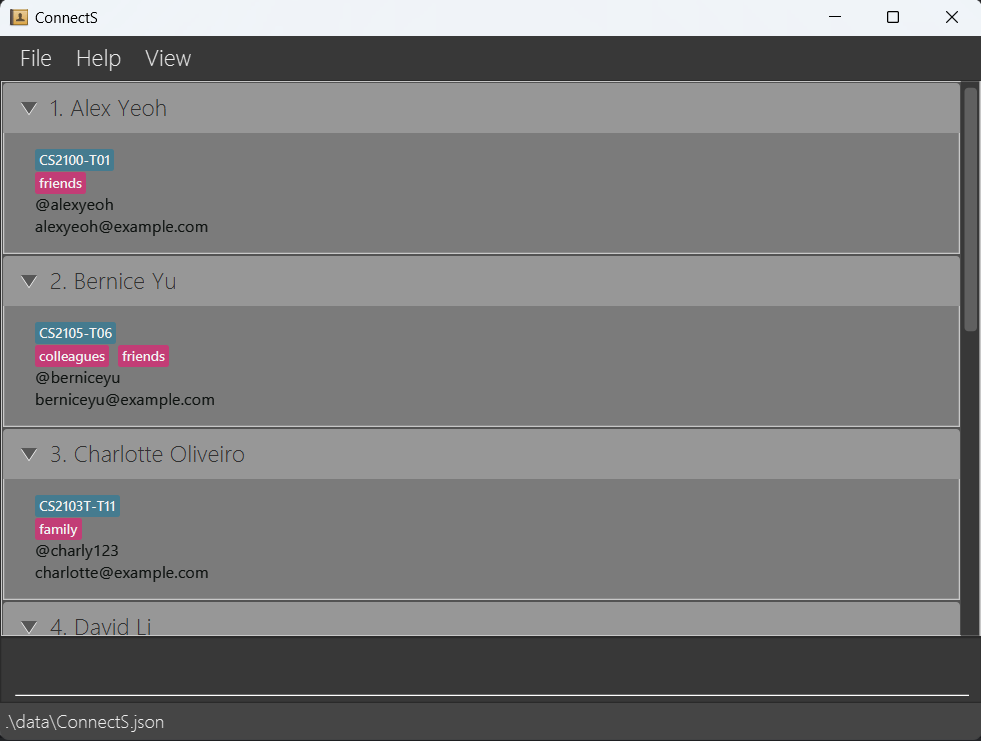Open the Help menu
The width and height of the screenshot is (981, 741).
click(98, 58)
